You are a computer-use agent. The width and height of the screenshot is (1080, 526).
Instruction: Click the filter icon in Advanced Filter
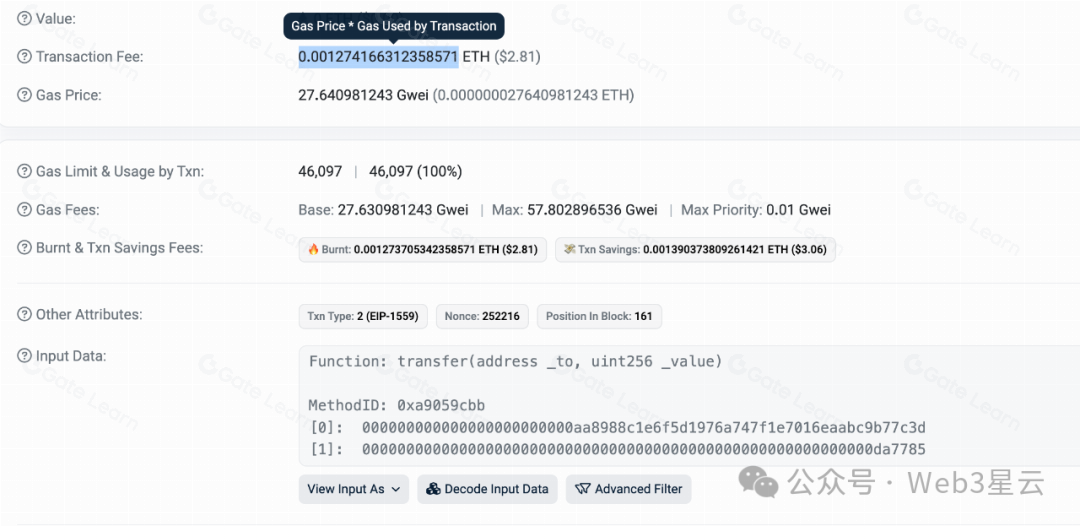pos(583,489)
